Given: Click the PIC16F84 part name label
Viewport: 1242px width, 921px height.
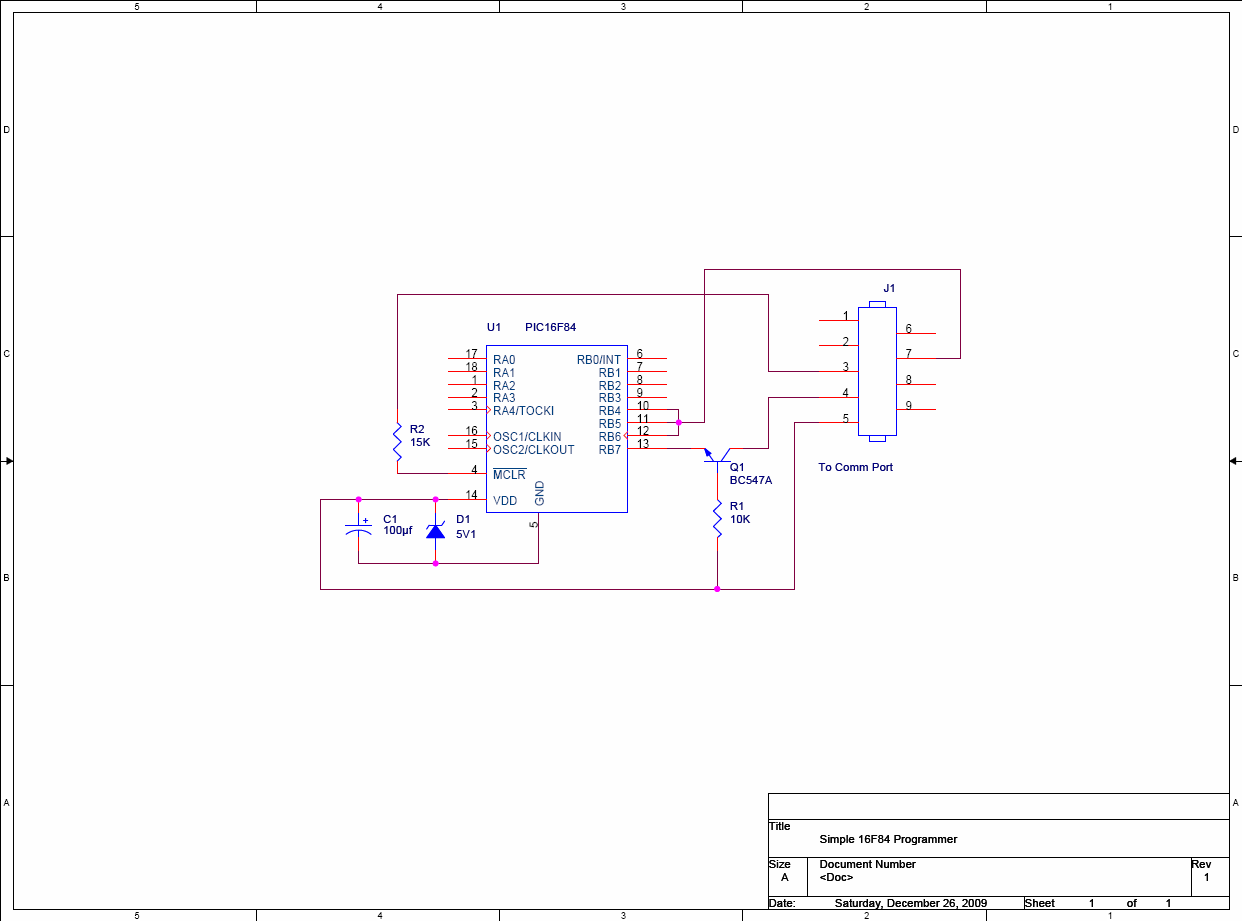Looking at the screenshot, I should [x=550, y=327].
